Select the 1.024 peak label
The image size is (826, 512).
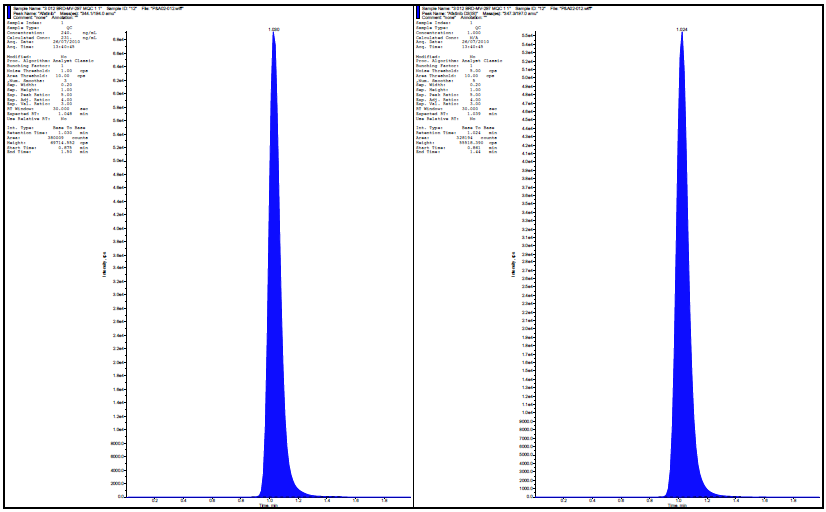(x=681, y=30)
